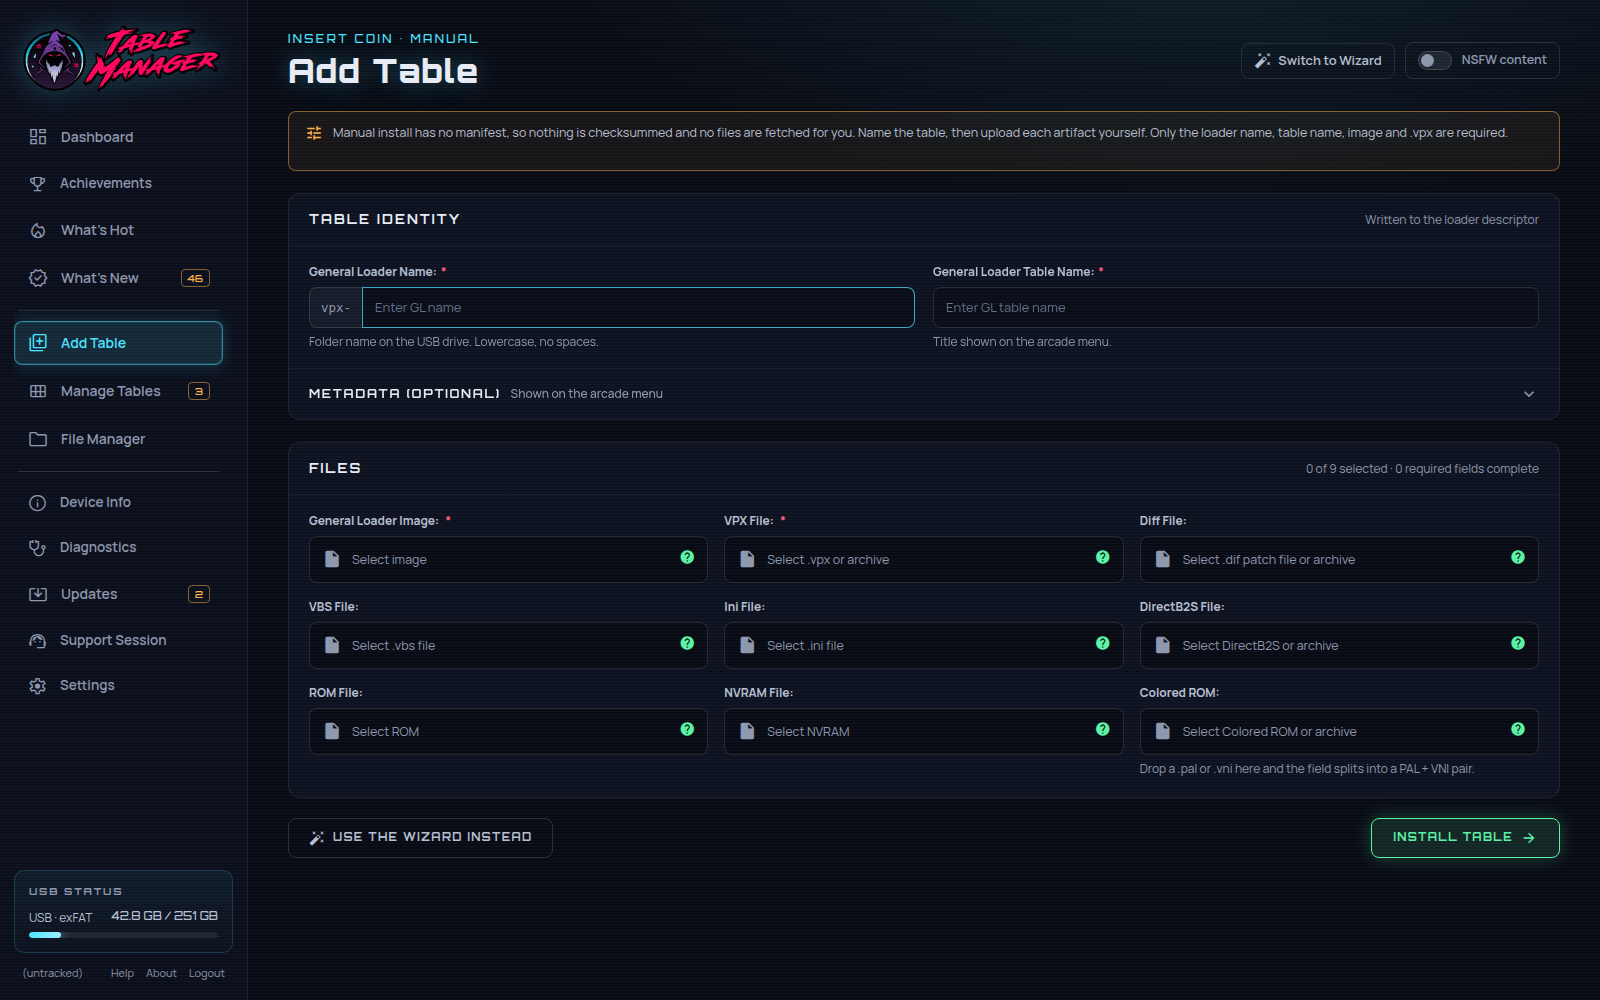The height and width of the screenshot is (1000, 1600).
Task: Open help for Diff File field
Action: 1518,557
